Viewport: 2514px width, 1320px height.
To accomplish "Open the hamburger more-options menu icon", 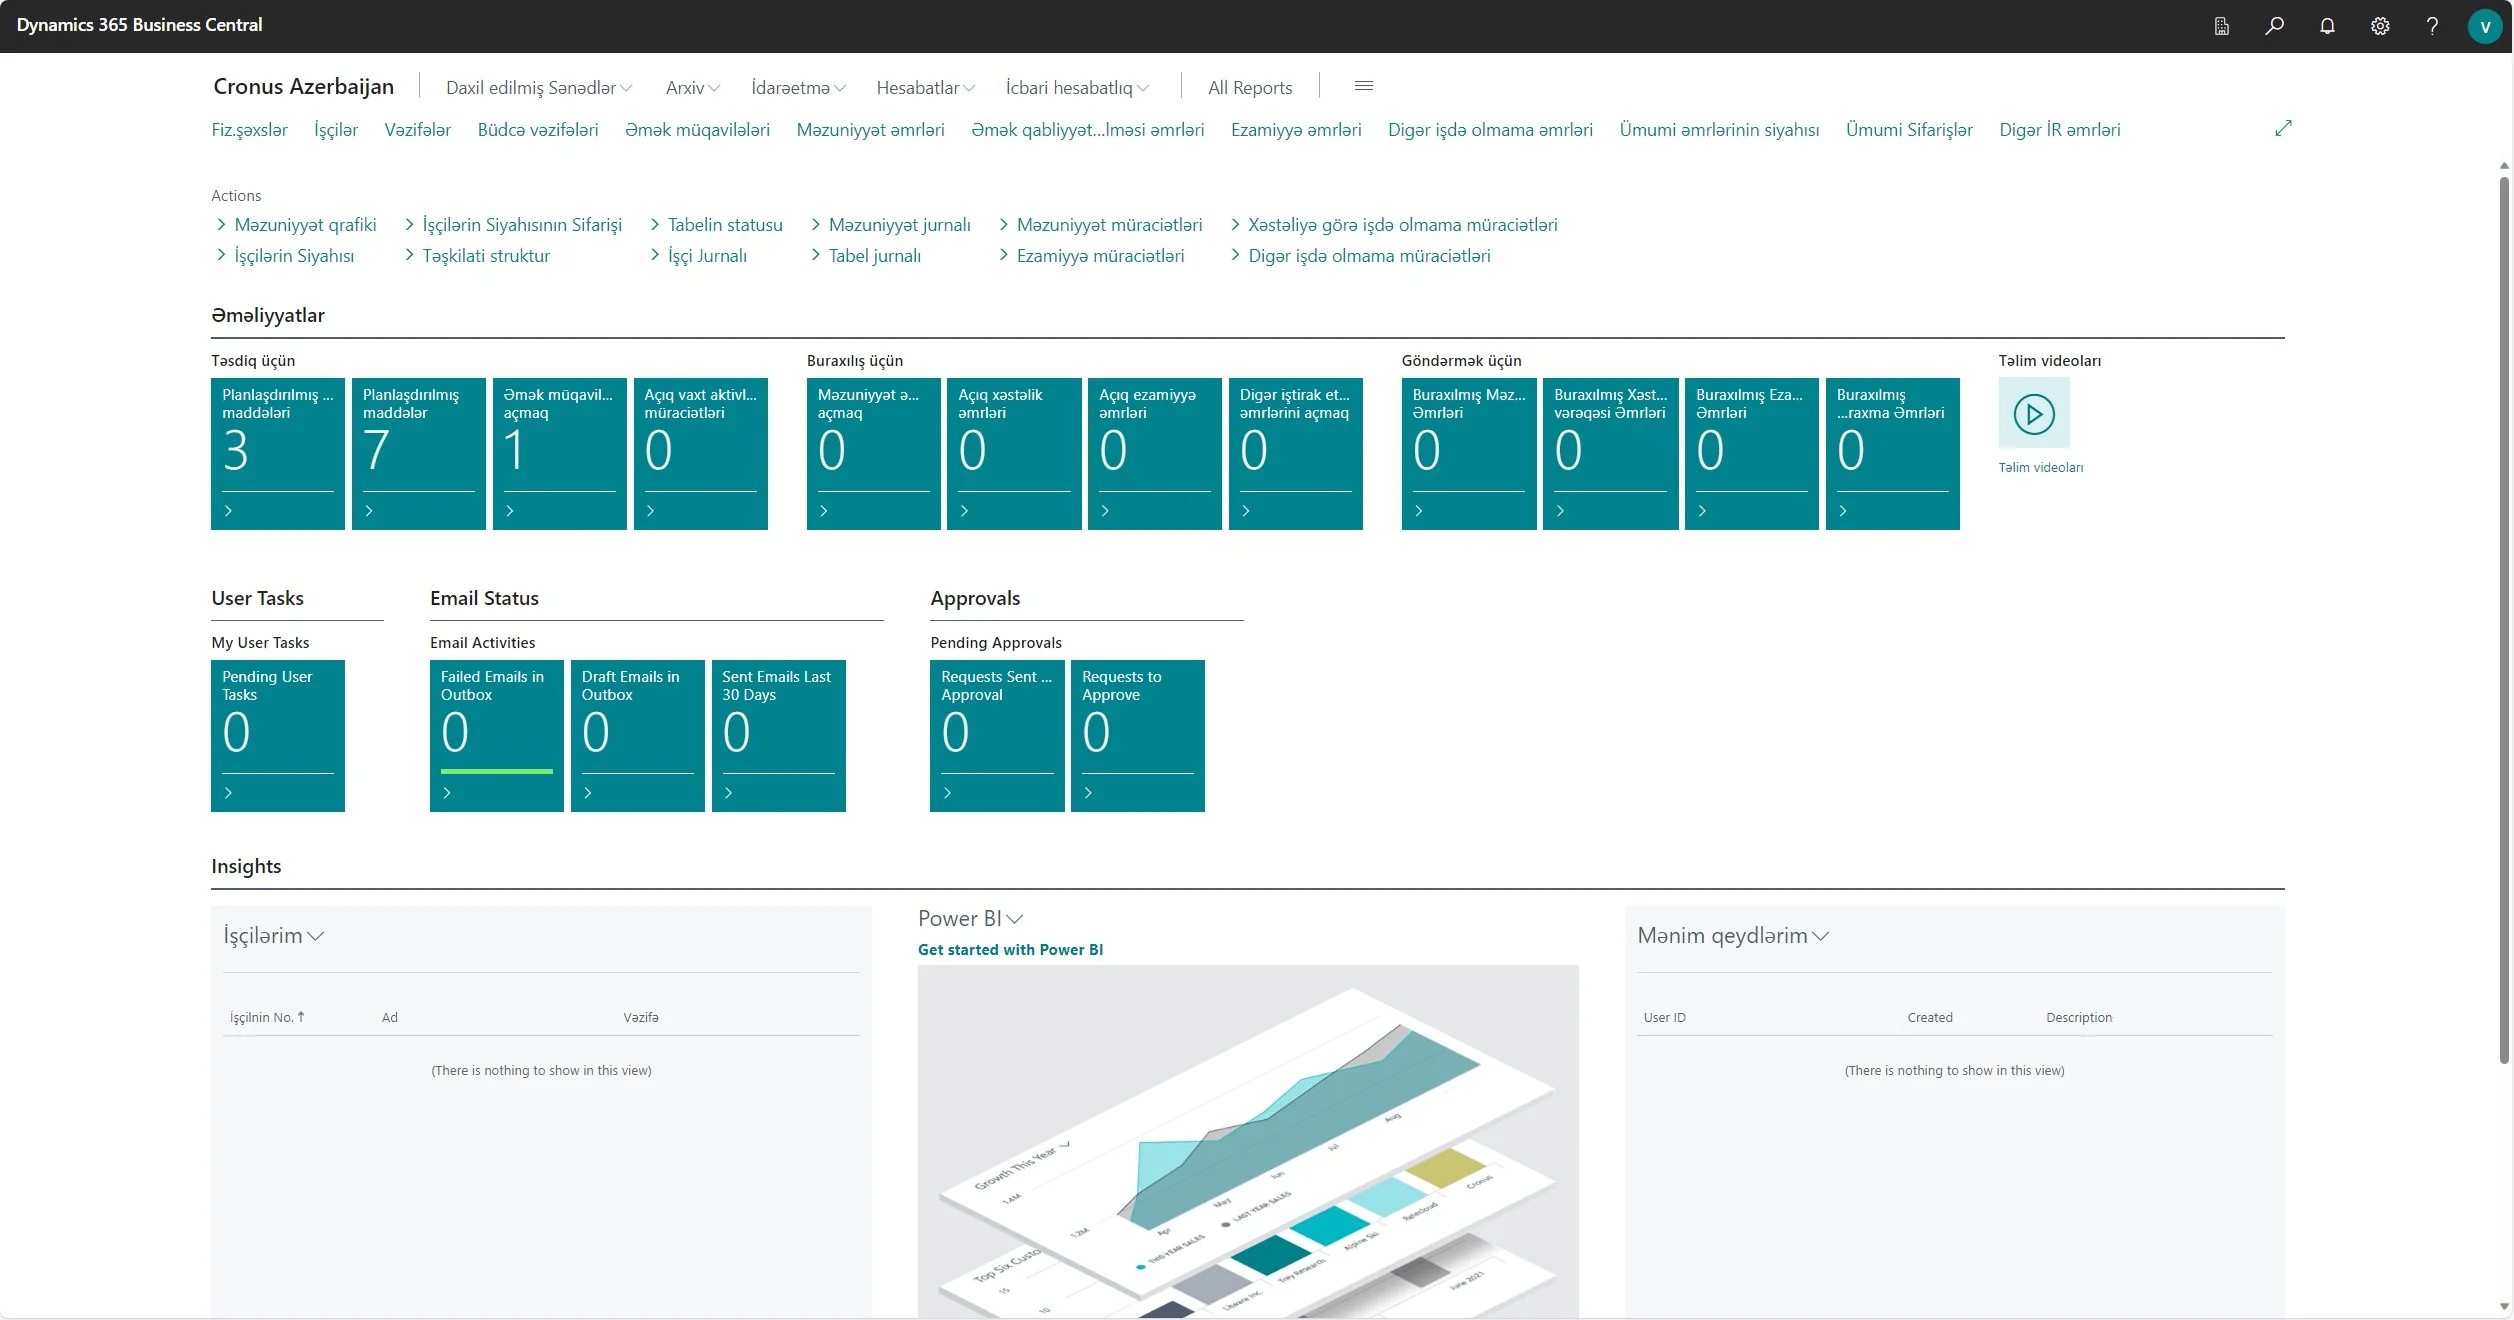I will tap(1363, 86).
